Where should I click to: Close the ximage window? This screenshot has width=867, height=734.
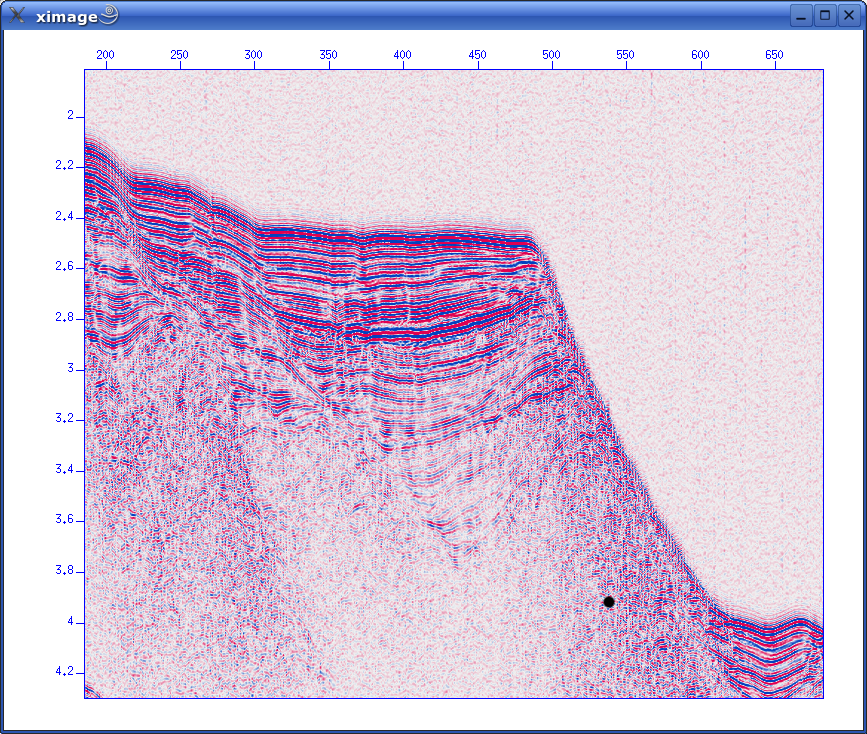click(x=848, y=15)
